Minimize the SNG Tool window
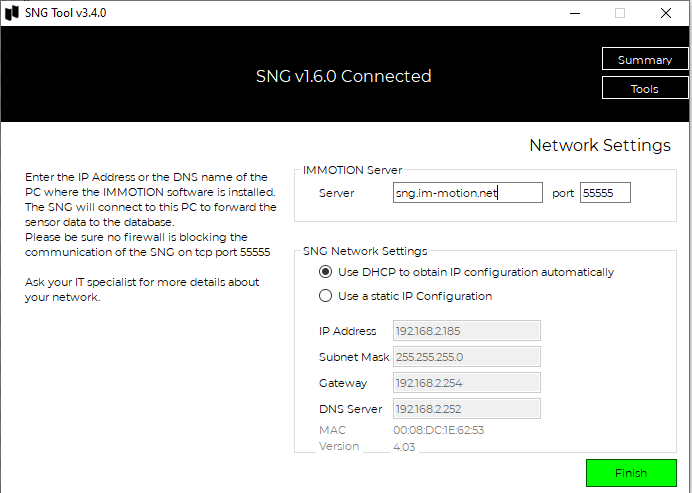Screen dimensions: 692x493 click(x=575, y=13)
